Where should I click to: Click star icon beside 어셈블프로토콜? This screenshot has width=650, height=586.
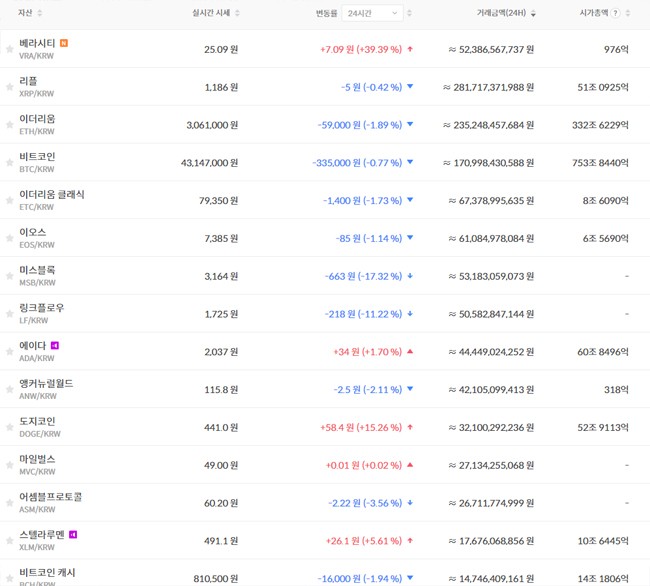click(x=9, y=503)
